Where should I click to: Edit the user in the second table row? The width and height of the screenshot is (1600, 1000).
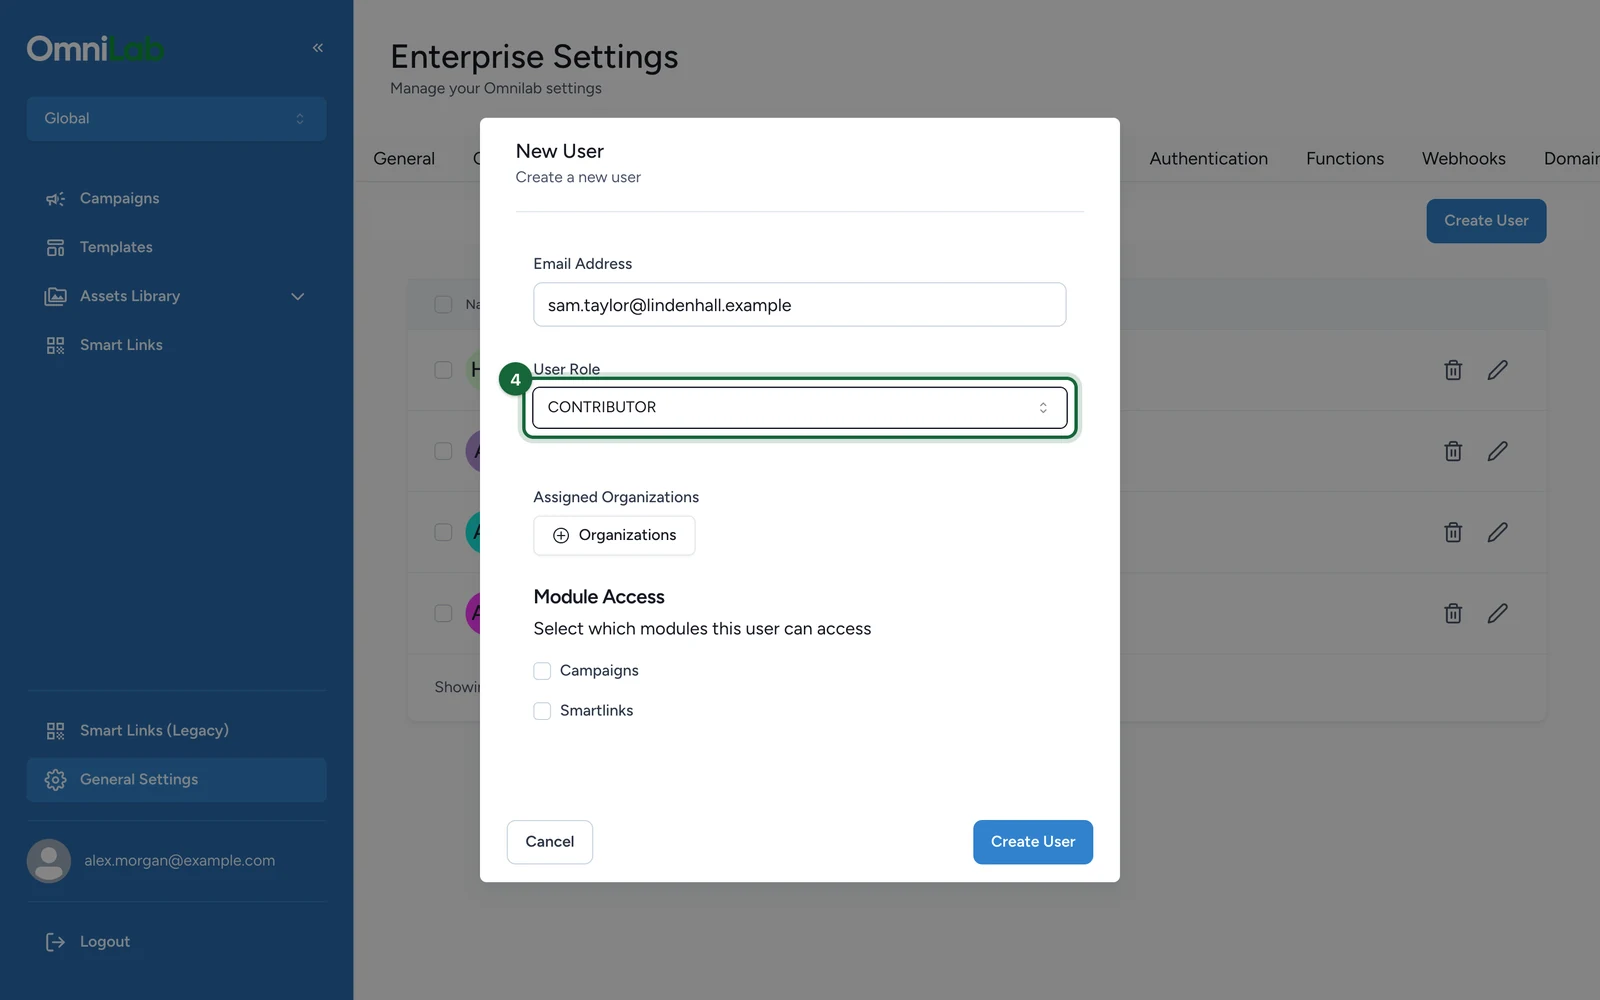point(1497,451)
